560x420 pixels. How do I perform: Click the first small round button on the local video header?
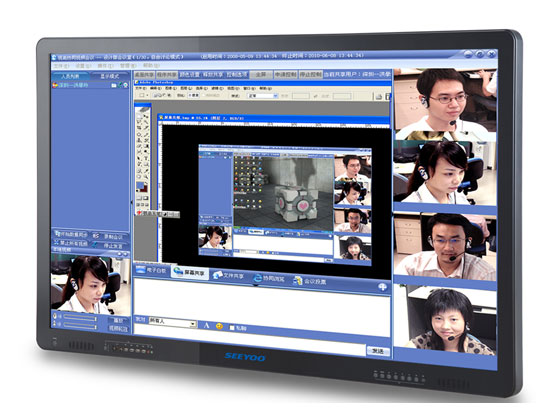(120, 254)
